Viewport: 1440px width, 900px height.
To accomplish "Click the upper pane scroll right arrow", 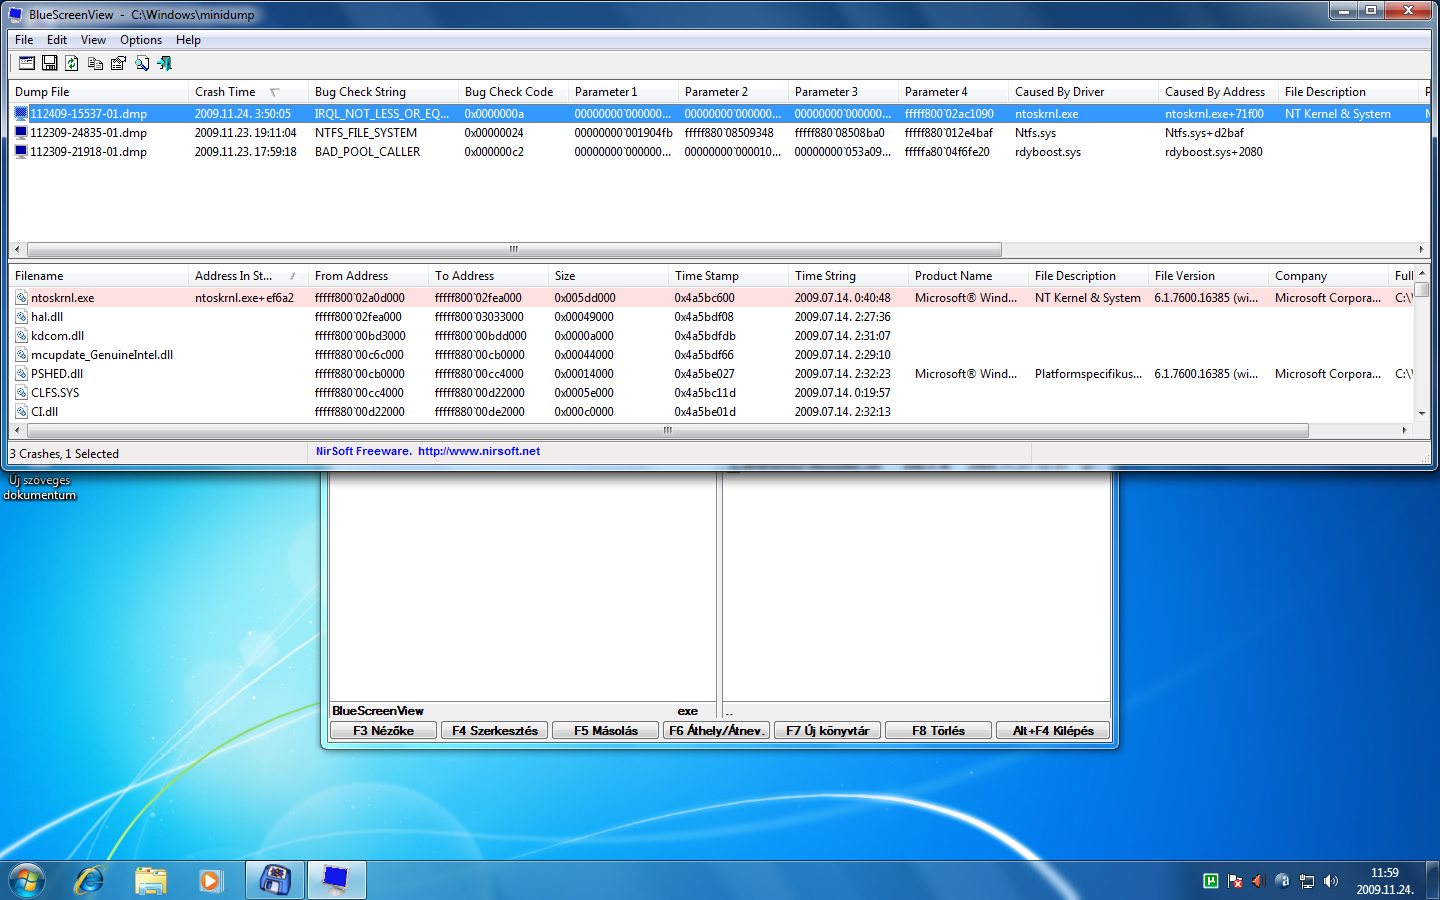I will click(1421, 250).
